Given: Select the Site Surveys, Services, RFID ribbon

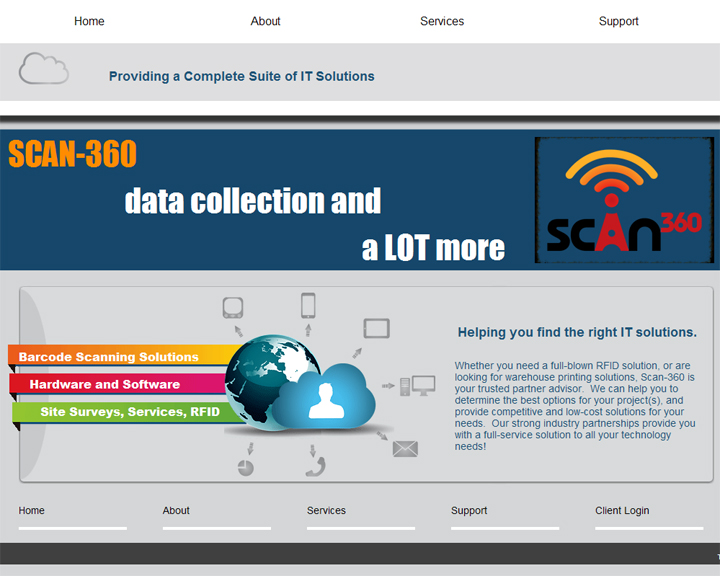Looking at the screenshot, I should [124, 412].
